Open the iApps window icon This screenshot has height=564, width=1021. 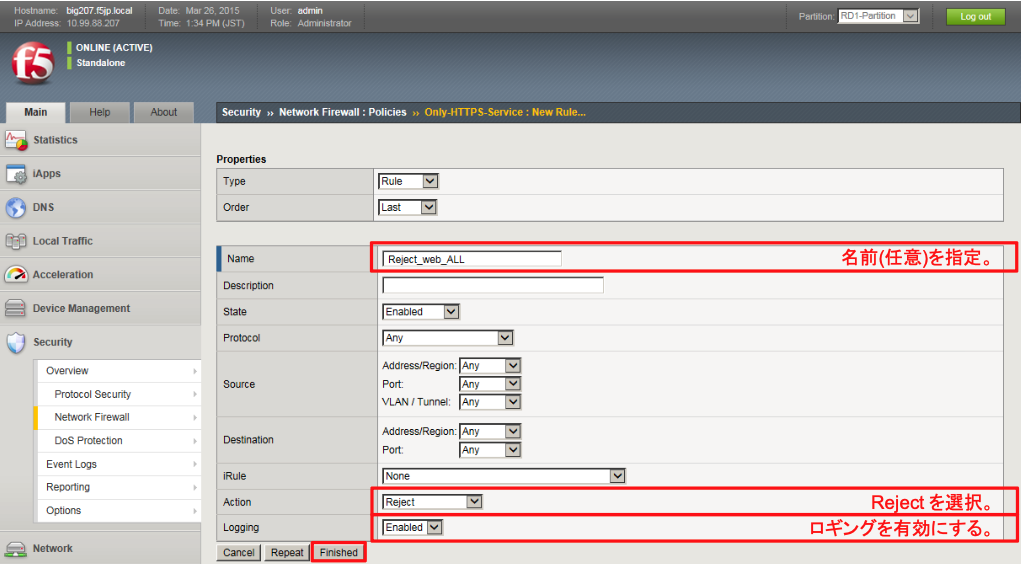16,174
